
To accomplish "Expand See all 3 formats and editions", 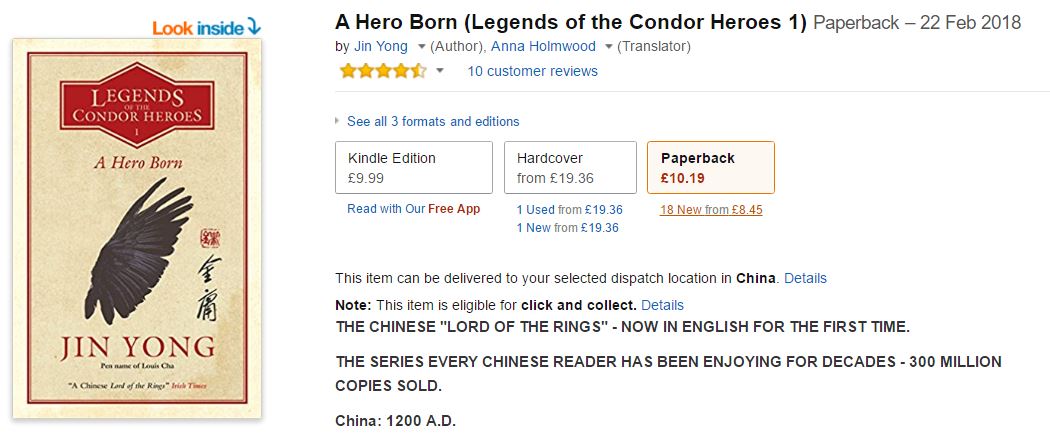I will point(432,121).
